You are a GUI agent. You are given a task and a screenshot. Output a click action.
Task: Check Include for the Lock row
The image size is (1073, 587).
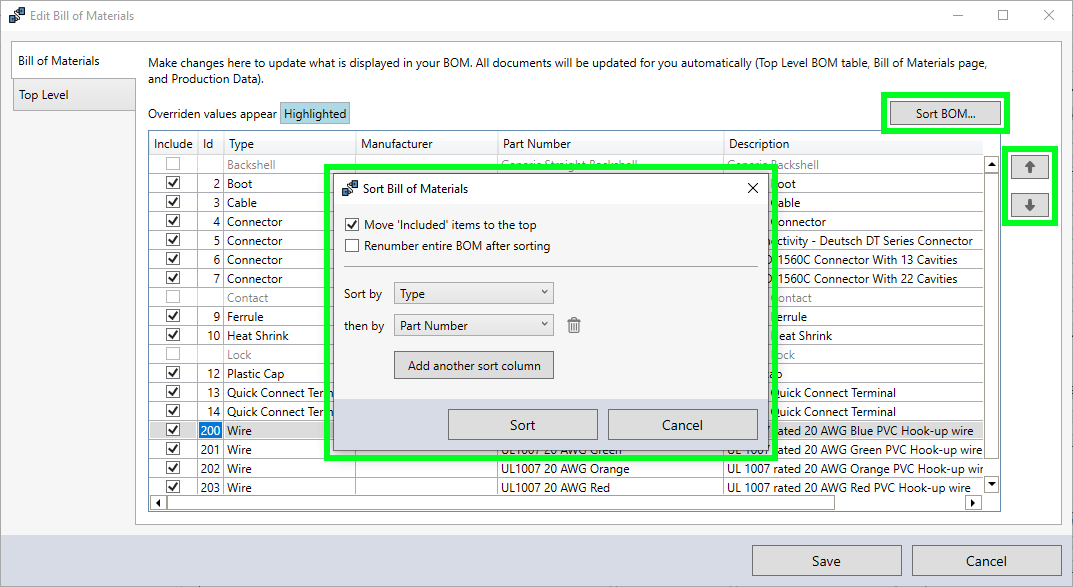173,354
